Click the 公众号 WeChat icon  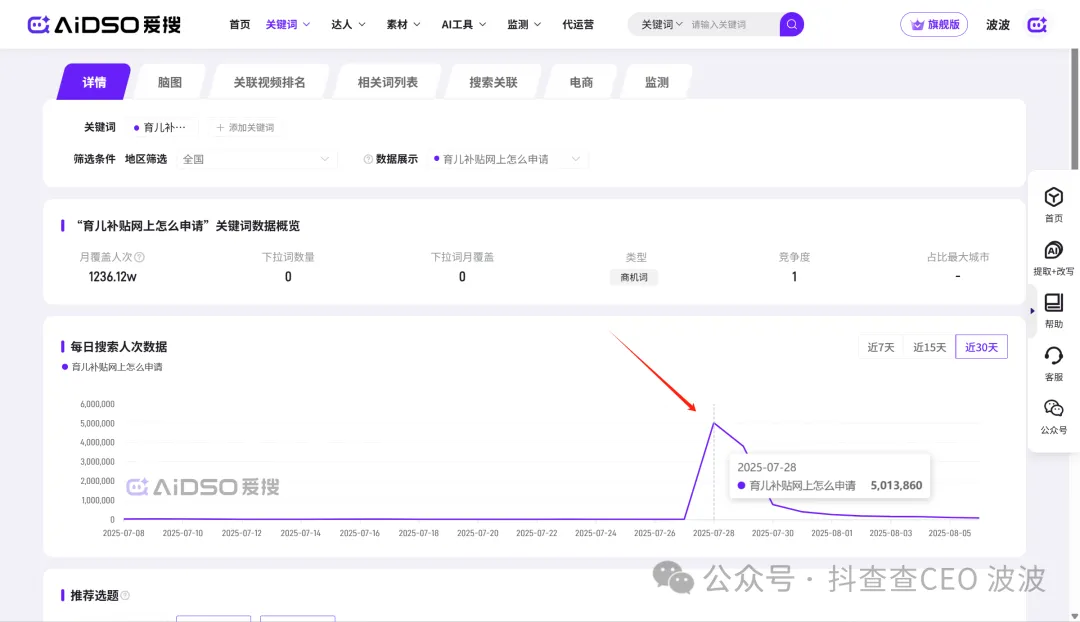[x=1053, y=409]
